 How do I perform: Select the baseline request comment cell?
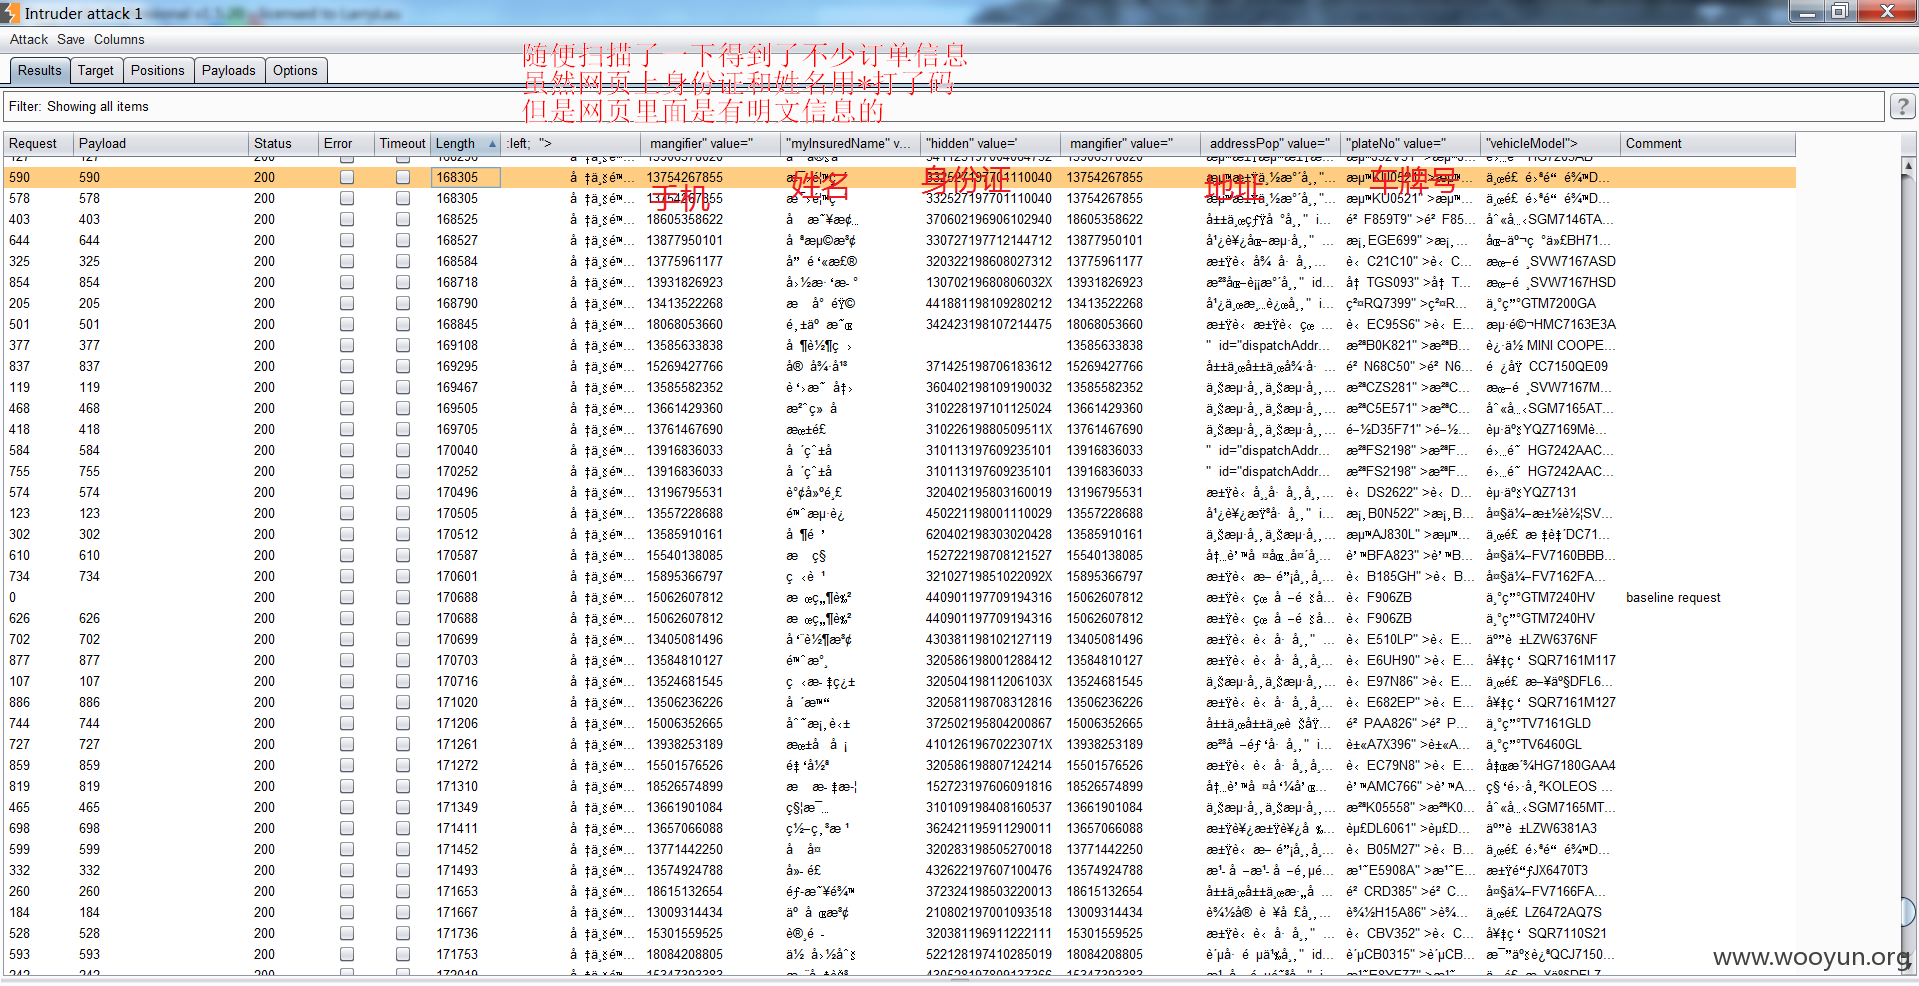click(x=1673, y=597)
